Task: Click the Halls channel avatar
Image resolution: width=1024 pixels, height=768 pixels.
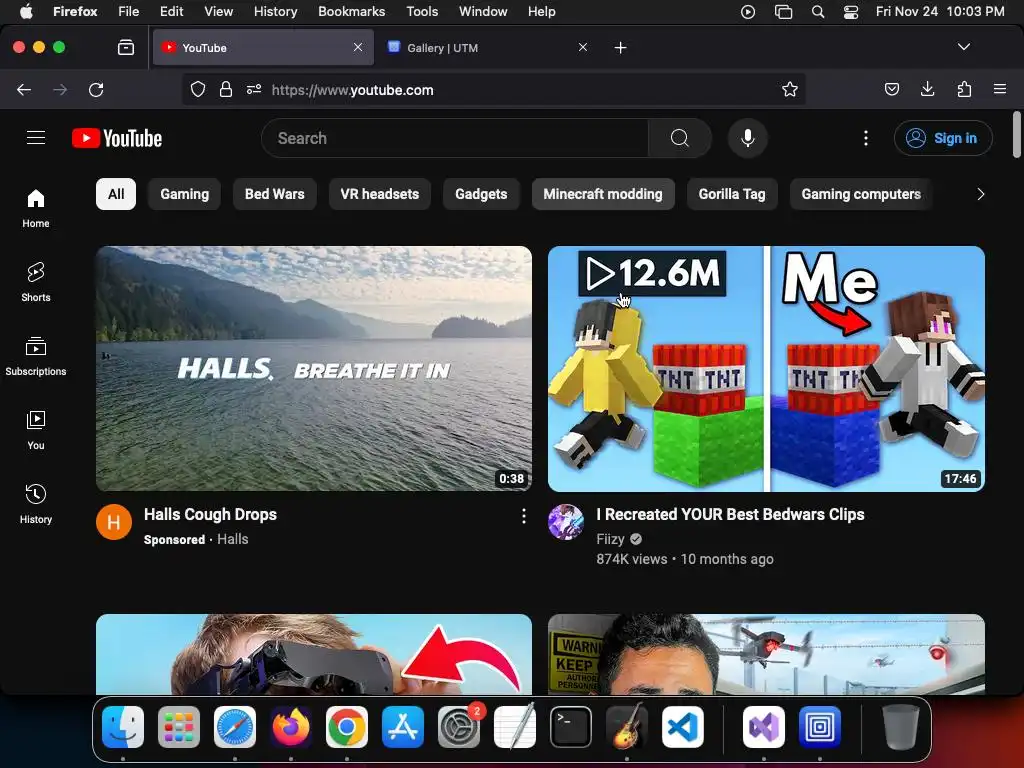Action: click(114, 522)
